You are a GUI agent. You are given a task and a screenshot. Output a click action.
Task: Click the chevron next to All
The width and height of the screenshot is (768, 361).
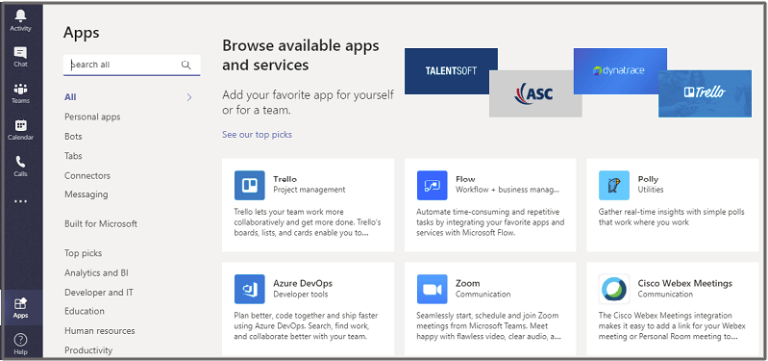189,97
